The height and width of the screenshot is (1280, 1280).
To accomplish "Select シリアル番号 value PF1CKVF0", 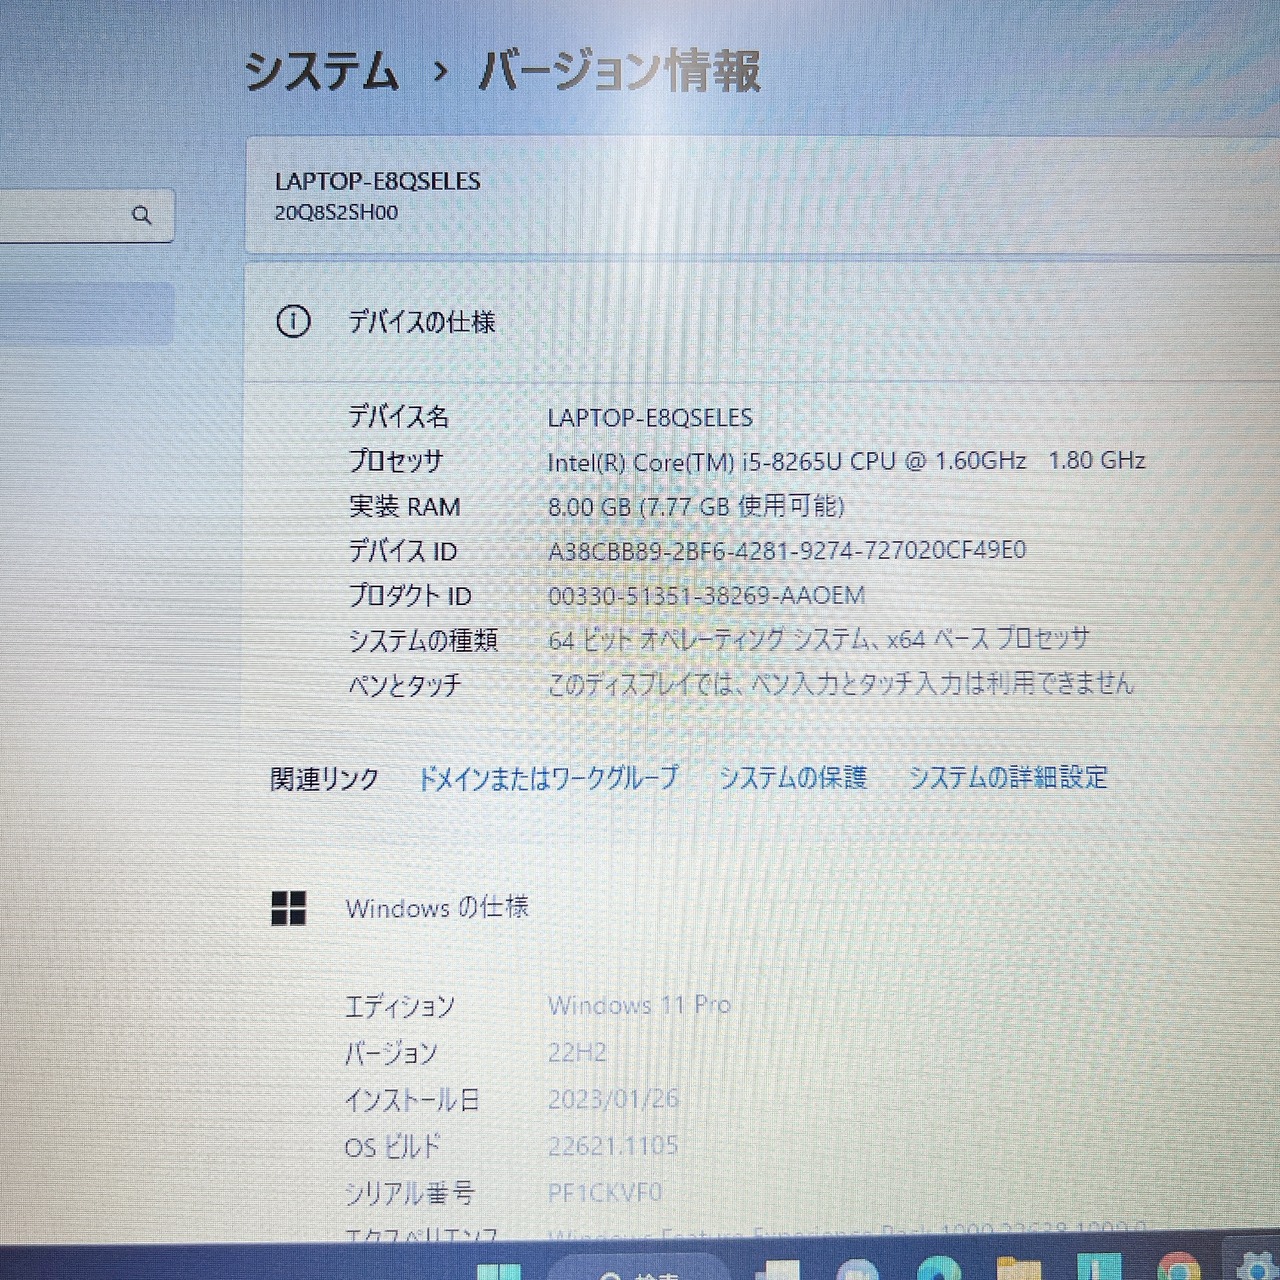I will coord(604,1192).
